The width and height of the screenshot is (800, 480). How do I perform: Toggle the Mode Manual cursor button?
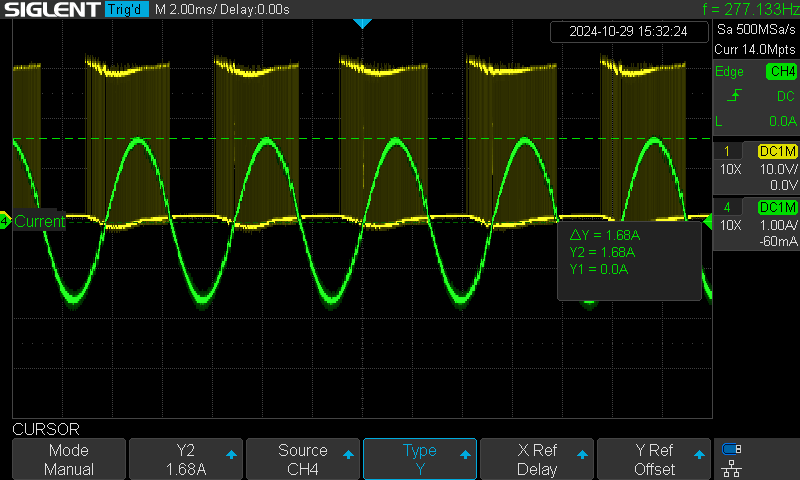pyautogui.click(x=69, y=459)
